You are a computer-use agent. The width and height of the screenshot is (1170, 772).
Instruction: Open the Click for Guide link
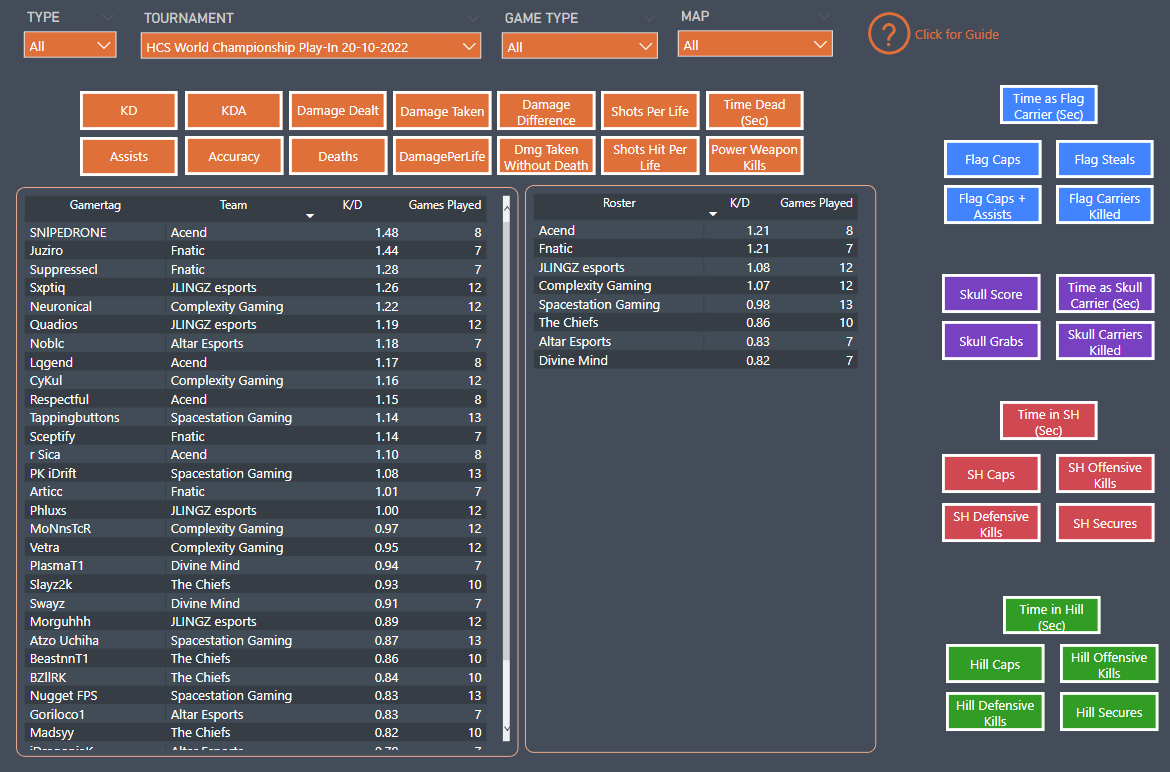tap(957, 34)
